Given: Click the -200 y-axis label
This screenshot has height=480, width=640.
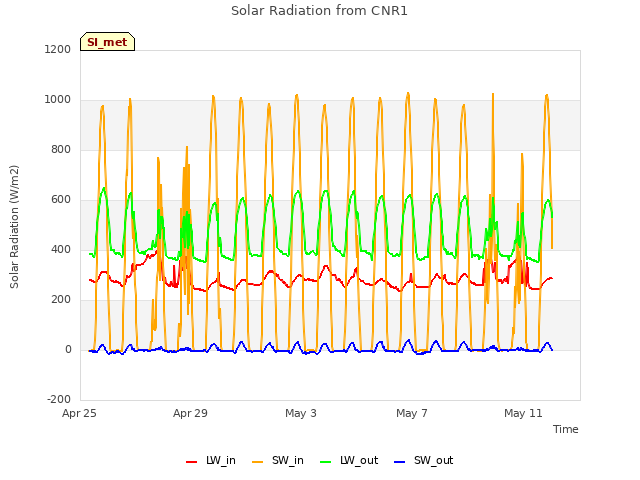Looking at the screenshot, I should 59,399.
